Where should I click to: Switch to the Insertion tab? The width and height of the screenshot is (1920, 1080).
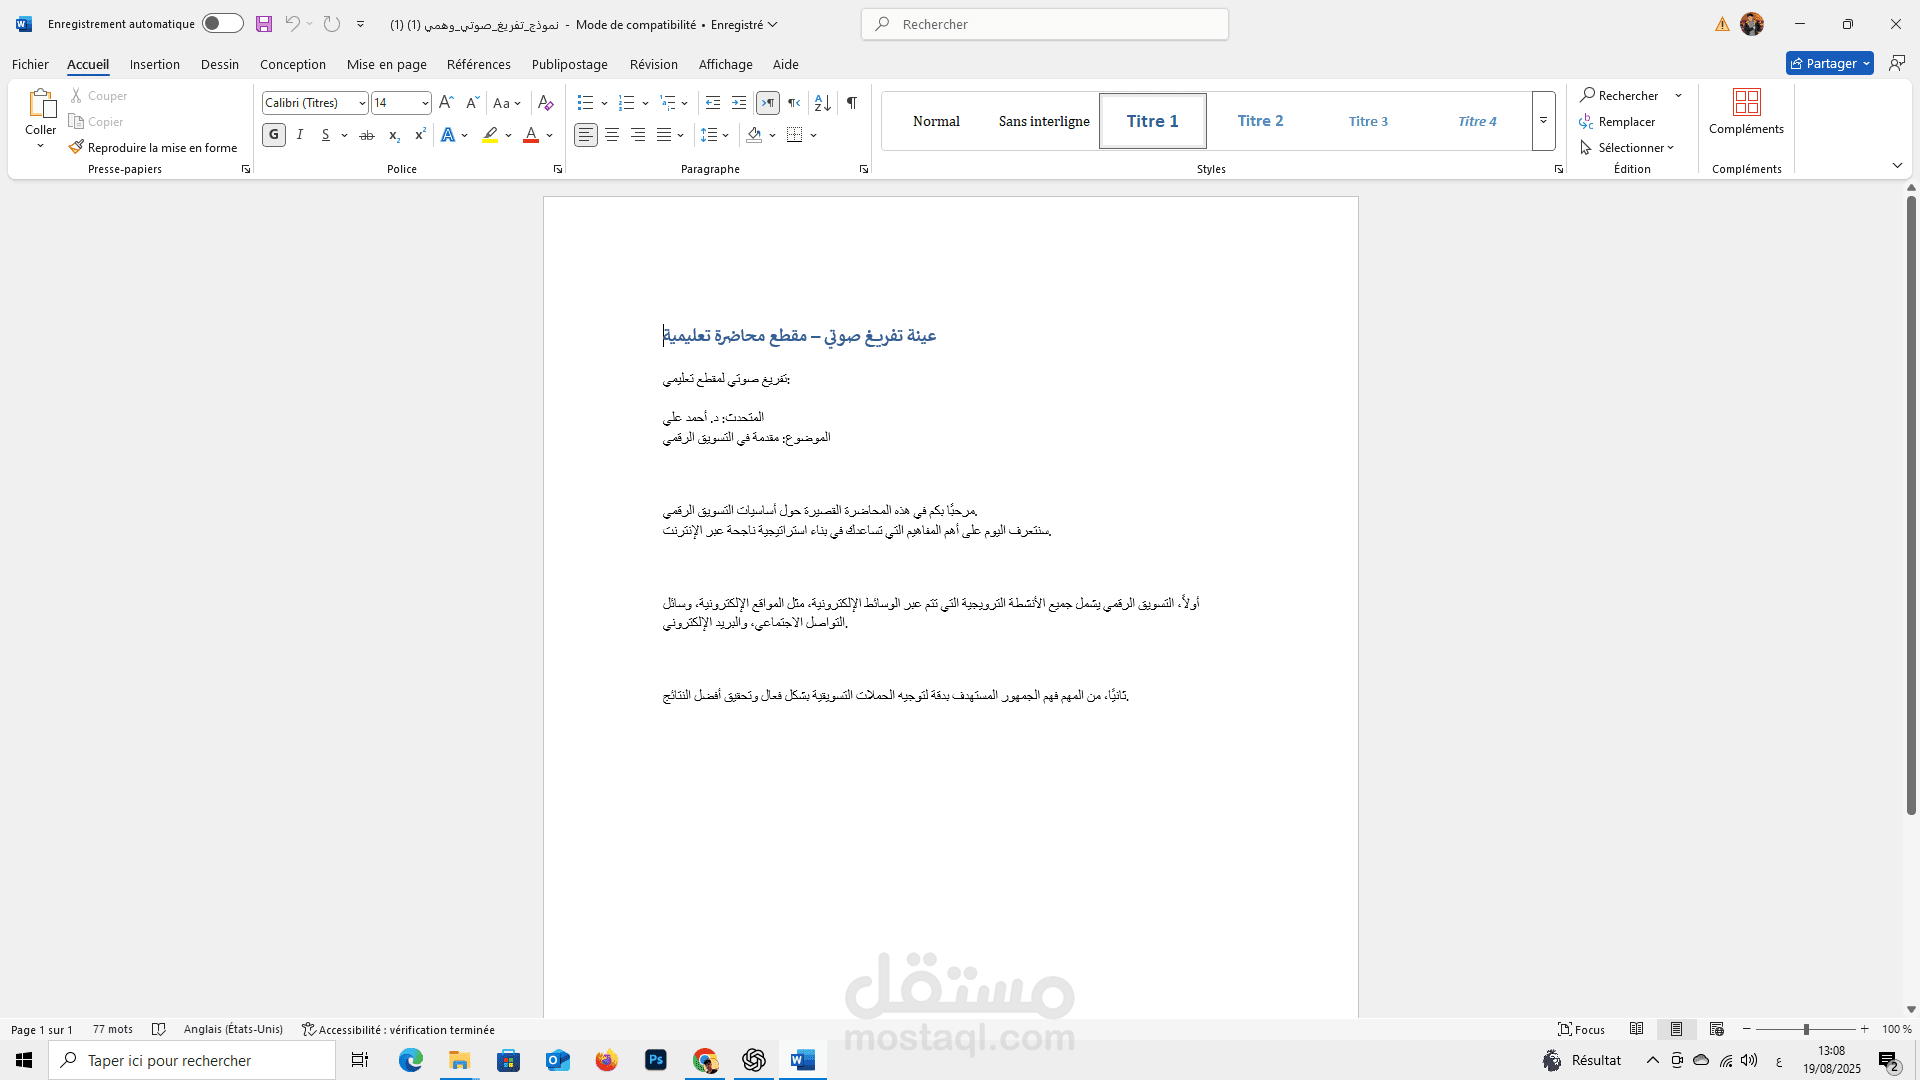[x=155, y=64]
